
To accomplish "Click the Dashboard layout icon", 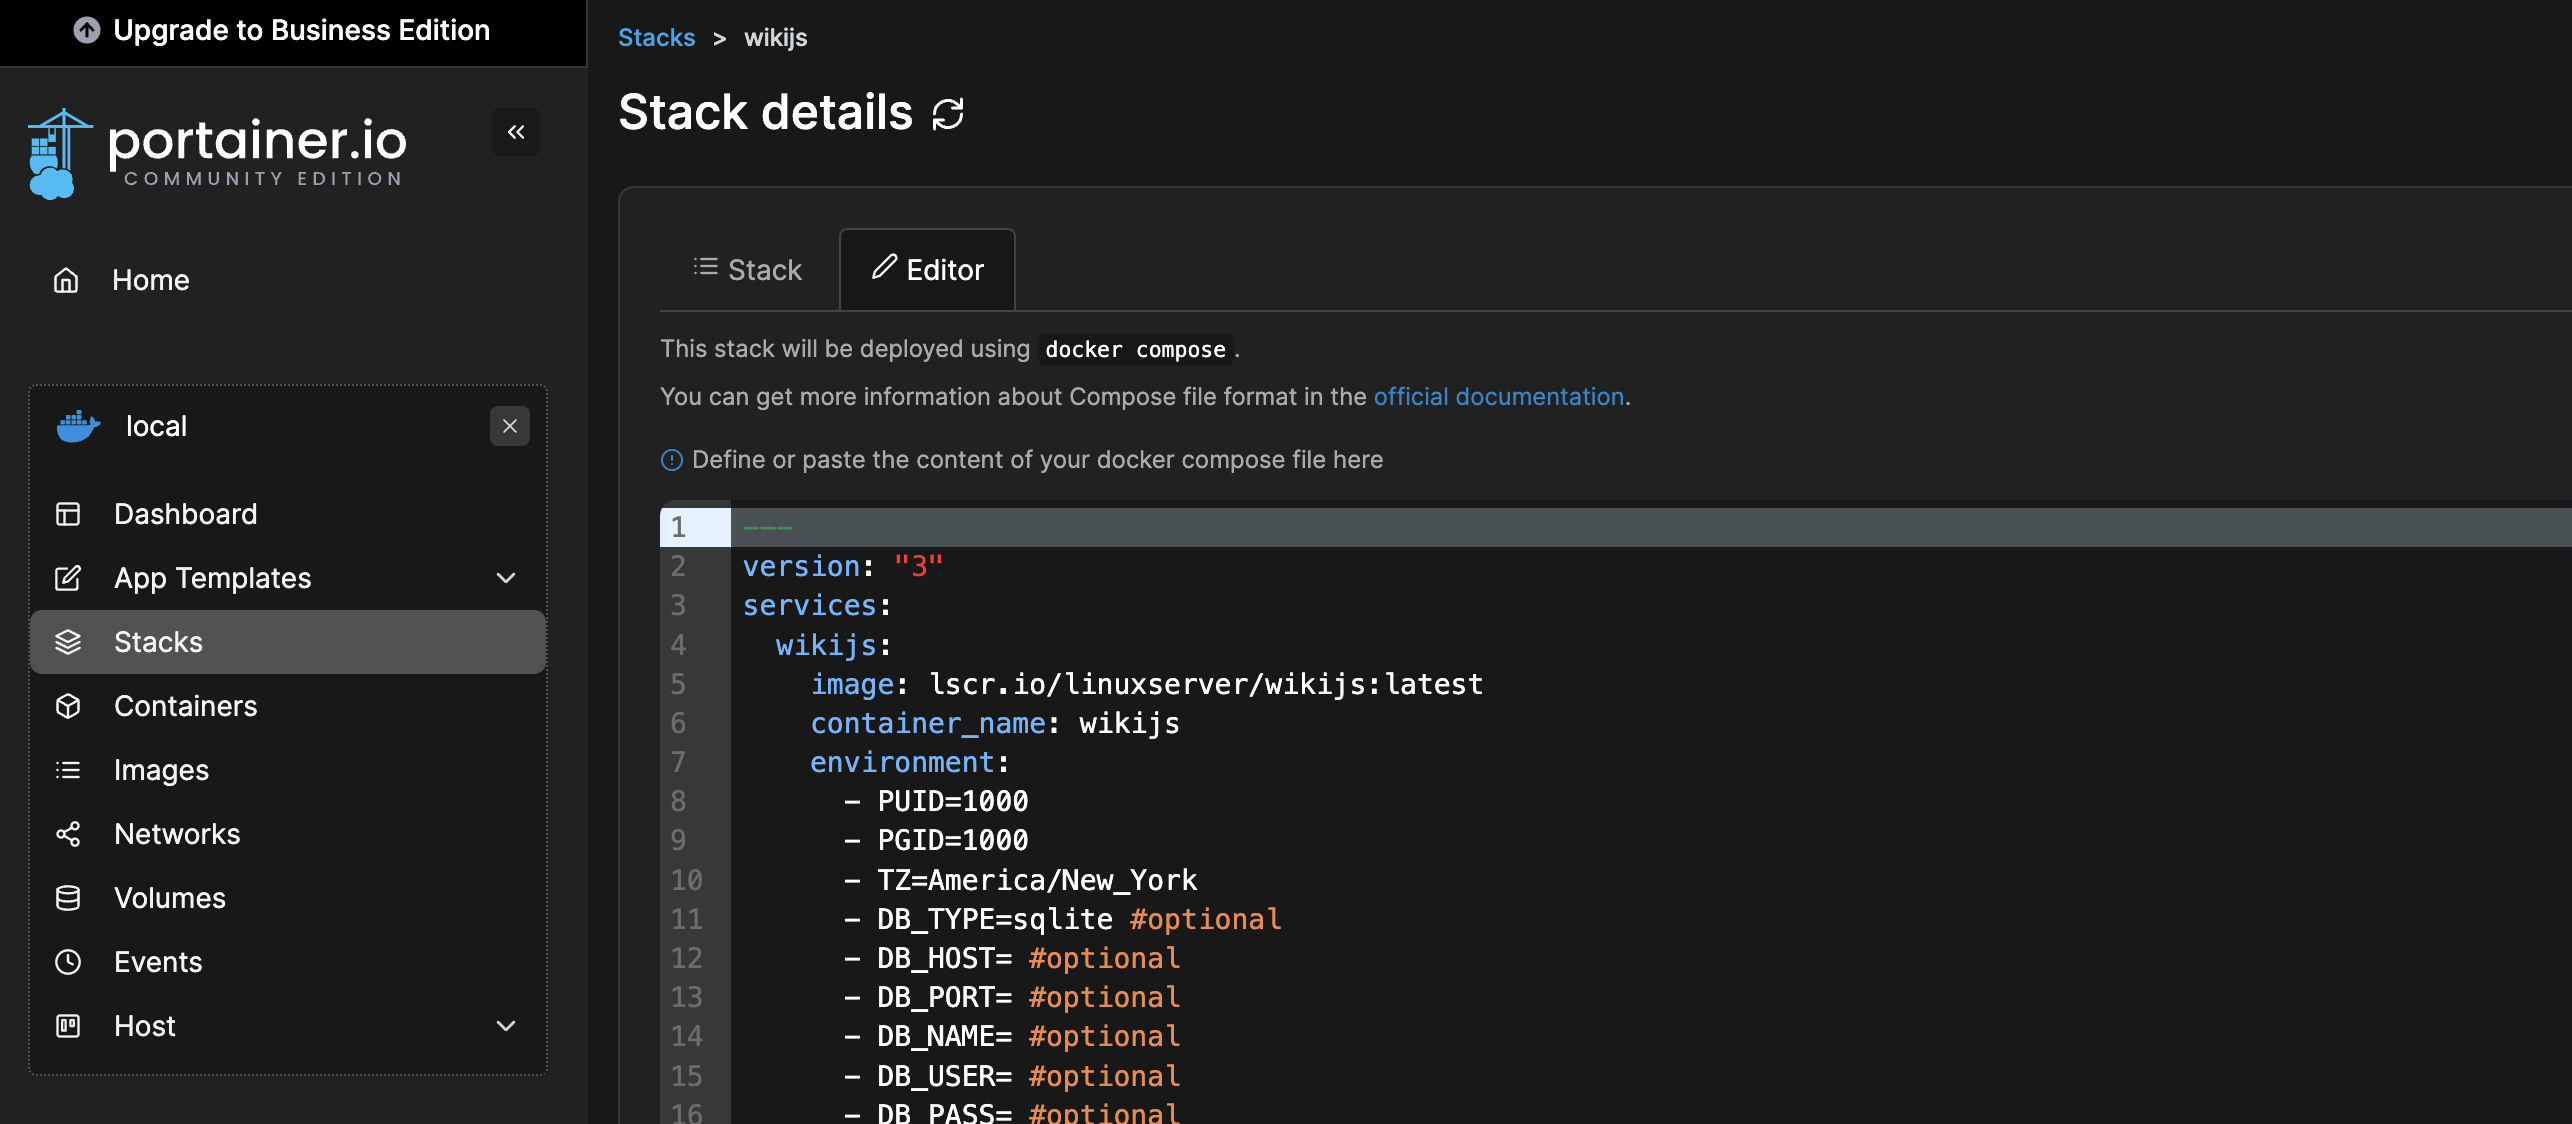I will [x=68, y=514].
